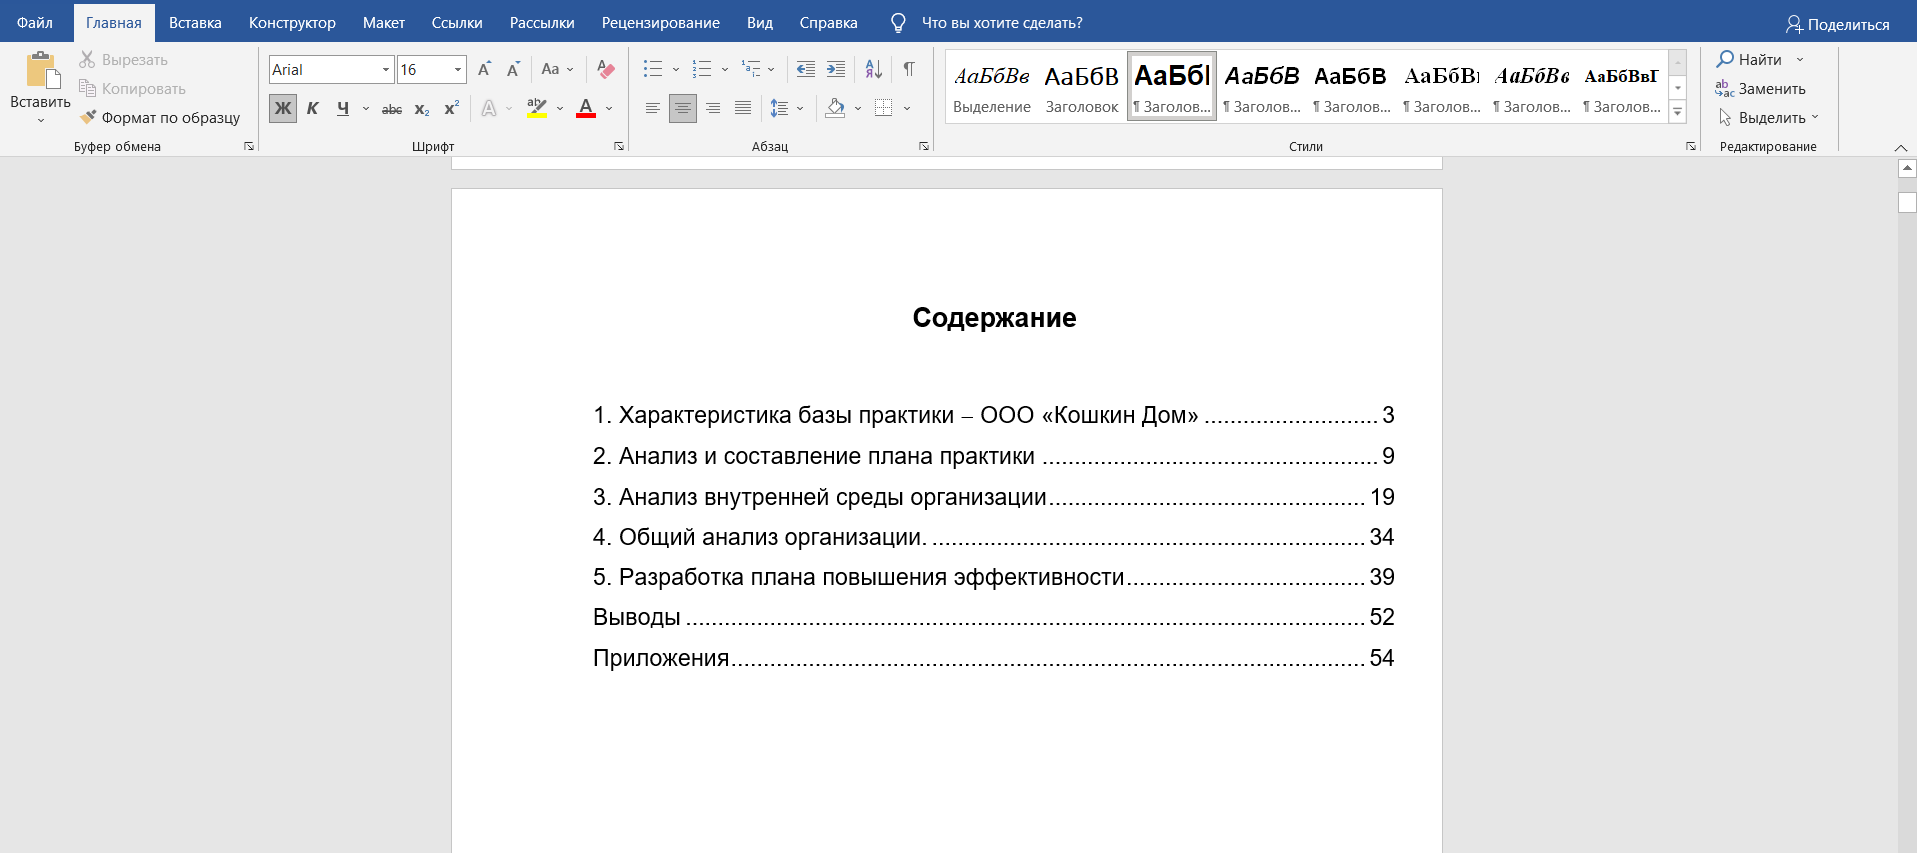Apply the Заголовок style
Screen dimensions: 1917x853
[1081, 88]
